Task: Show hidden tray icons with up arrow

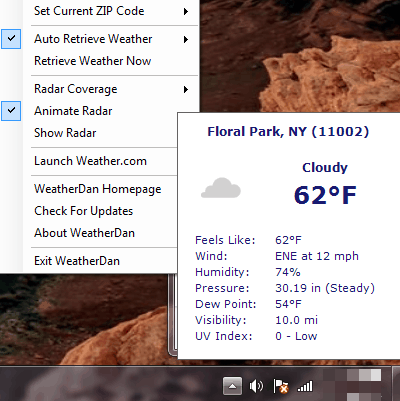Action: coord(232,386)
